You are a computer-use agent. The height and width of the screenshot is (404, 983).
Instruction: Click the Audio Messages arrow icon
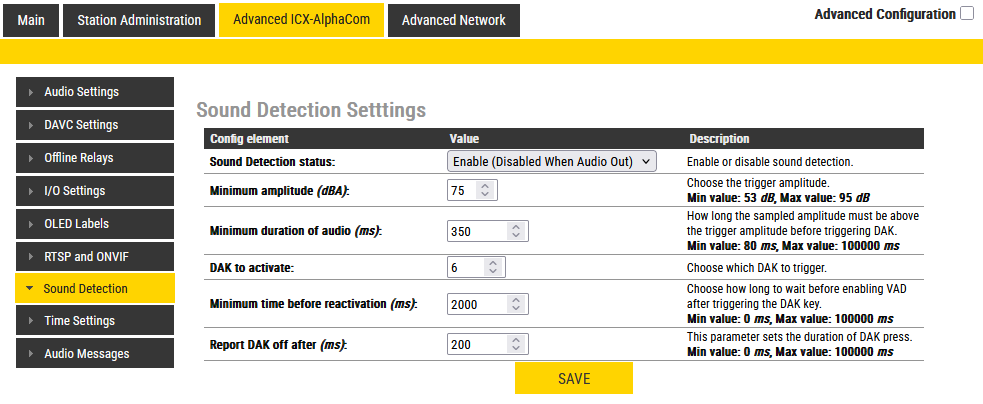32,354
